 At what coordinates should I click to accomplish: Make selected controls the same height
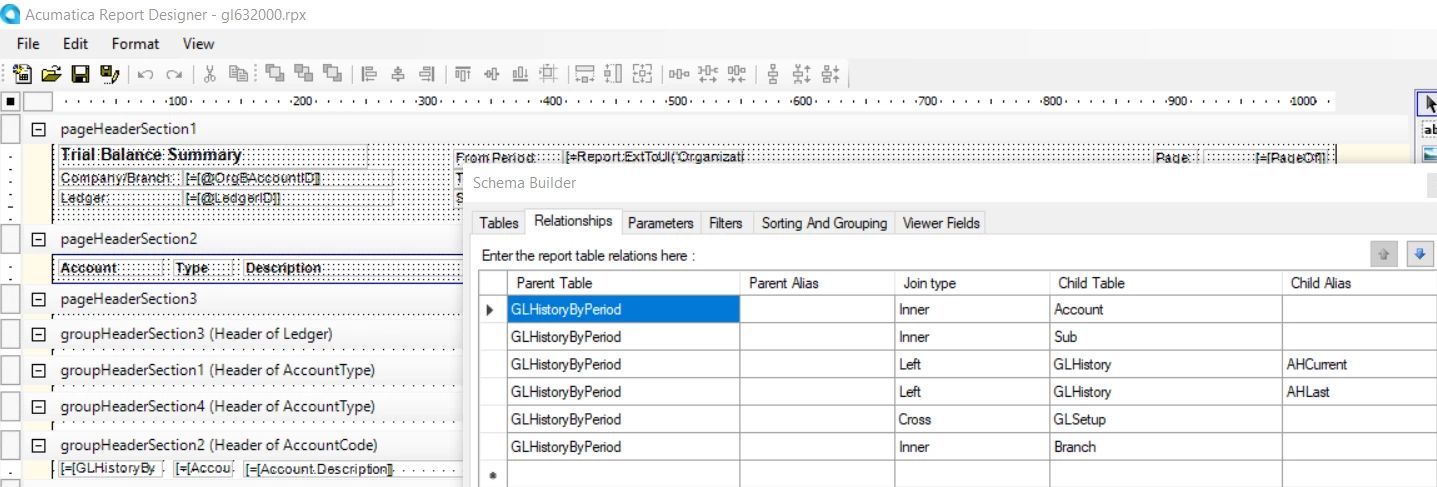click(614, 74)
